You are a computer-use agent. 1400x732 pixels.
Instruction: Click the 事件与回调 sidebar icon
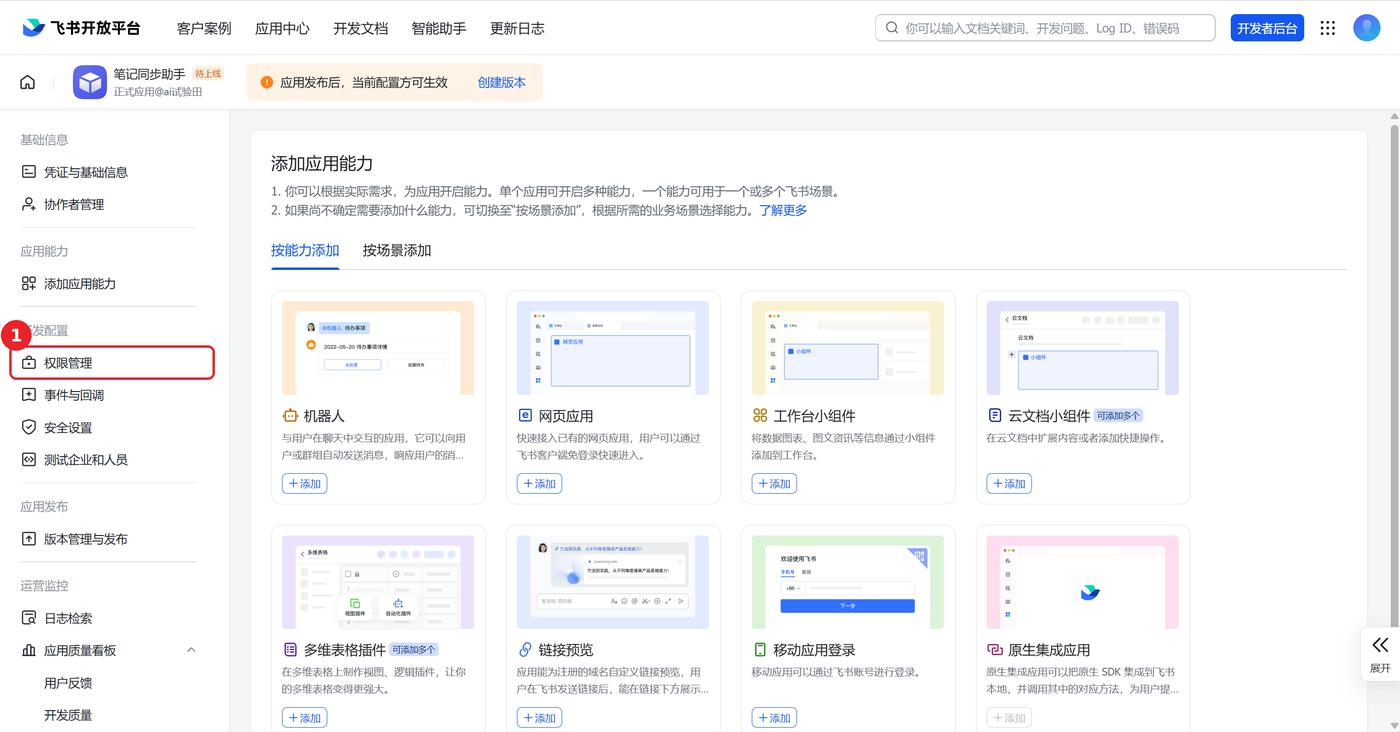[x=29, y=395]
